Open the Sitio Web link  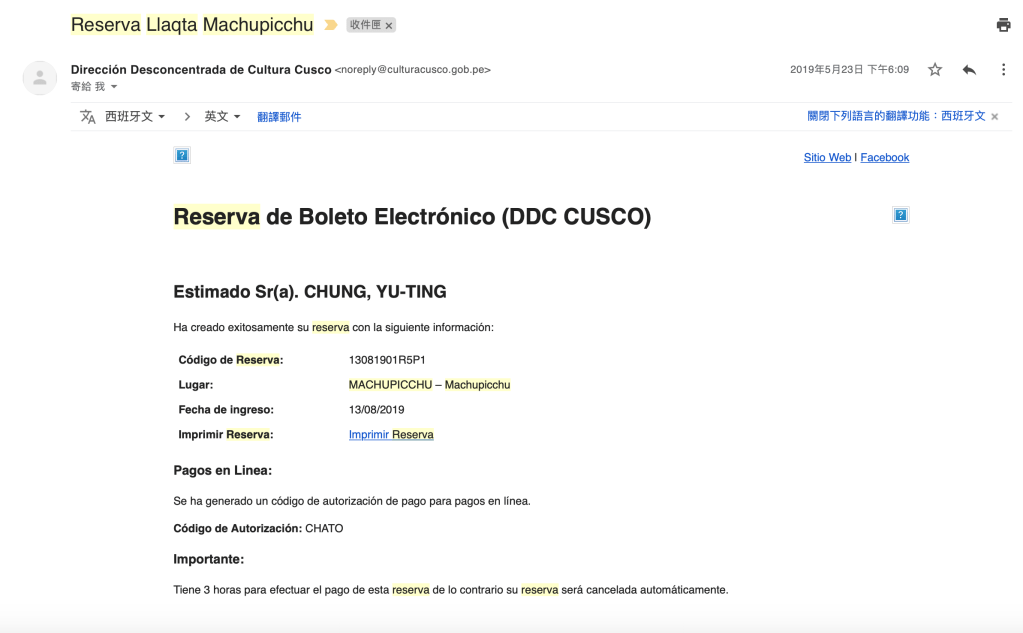coord(827,158)
